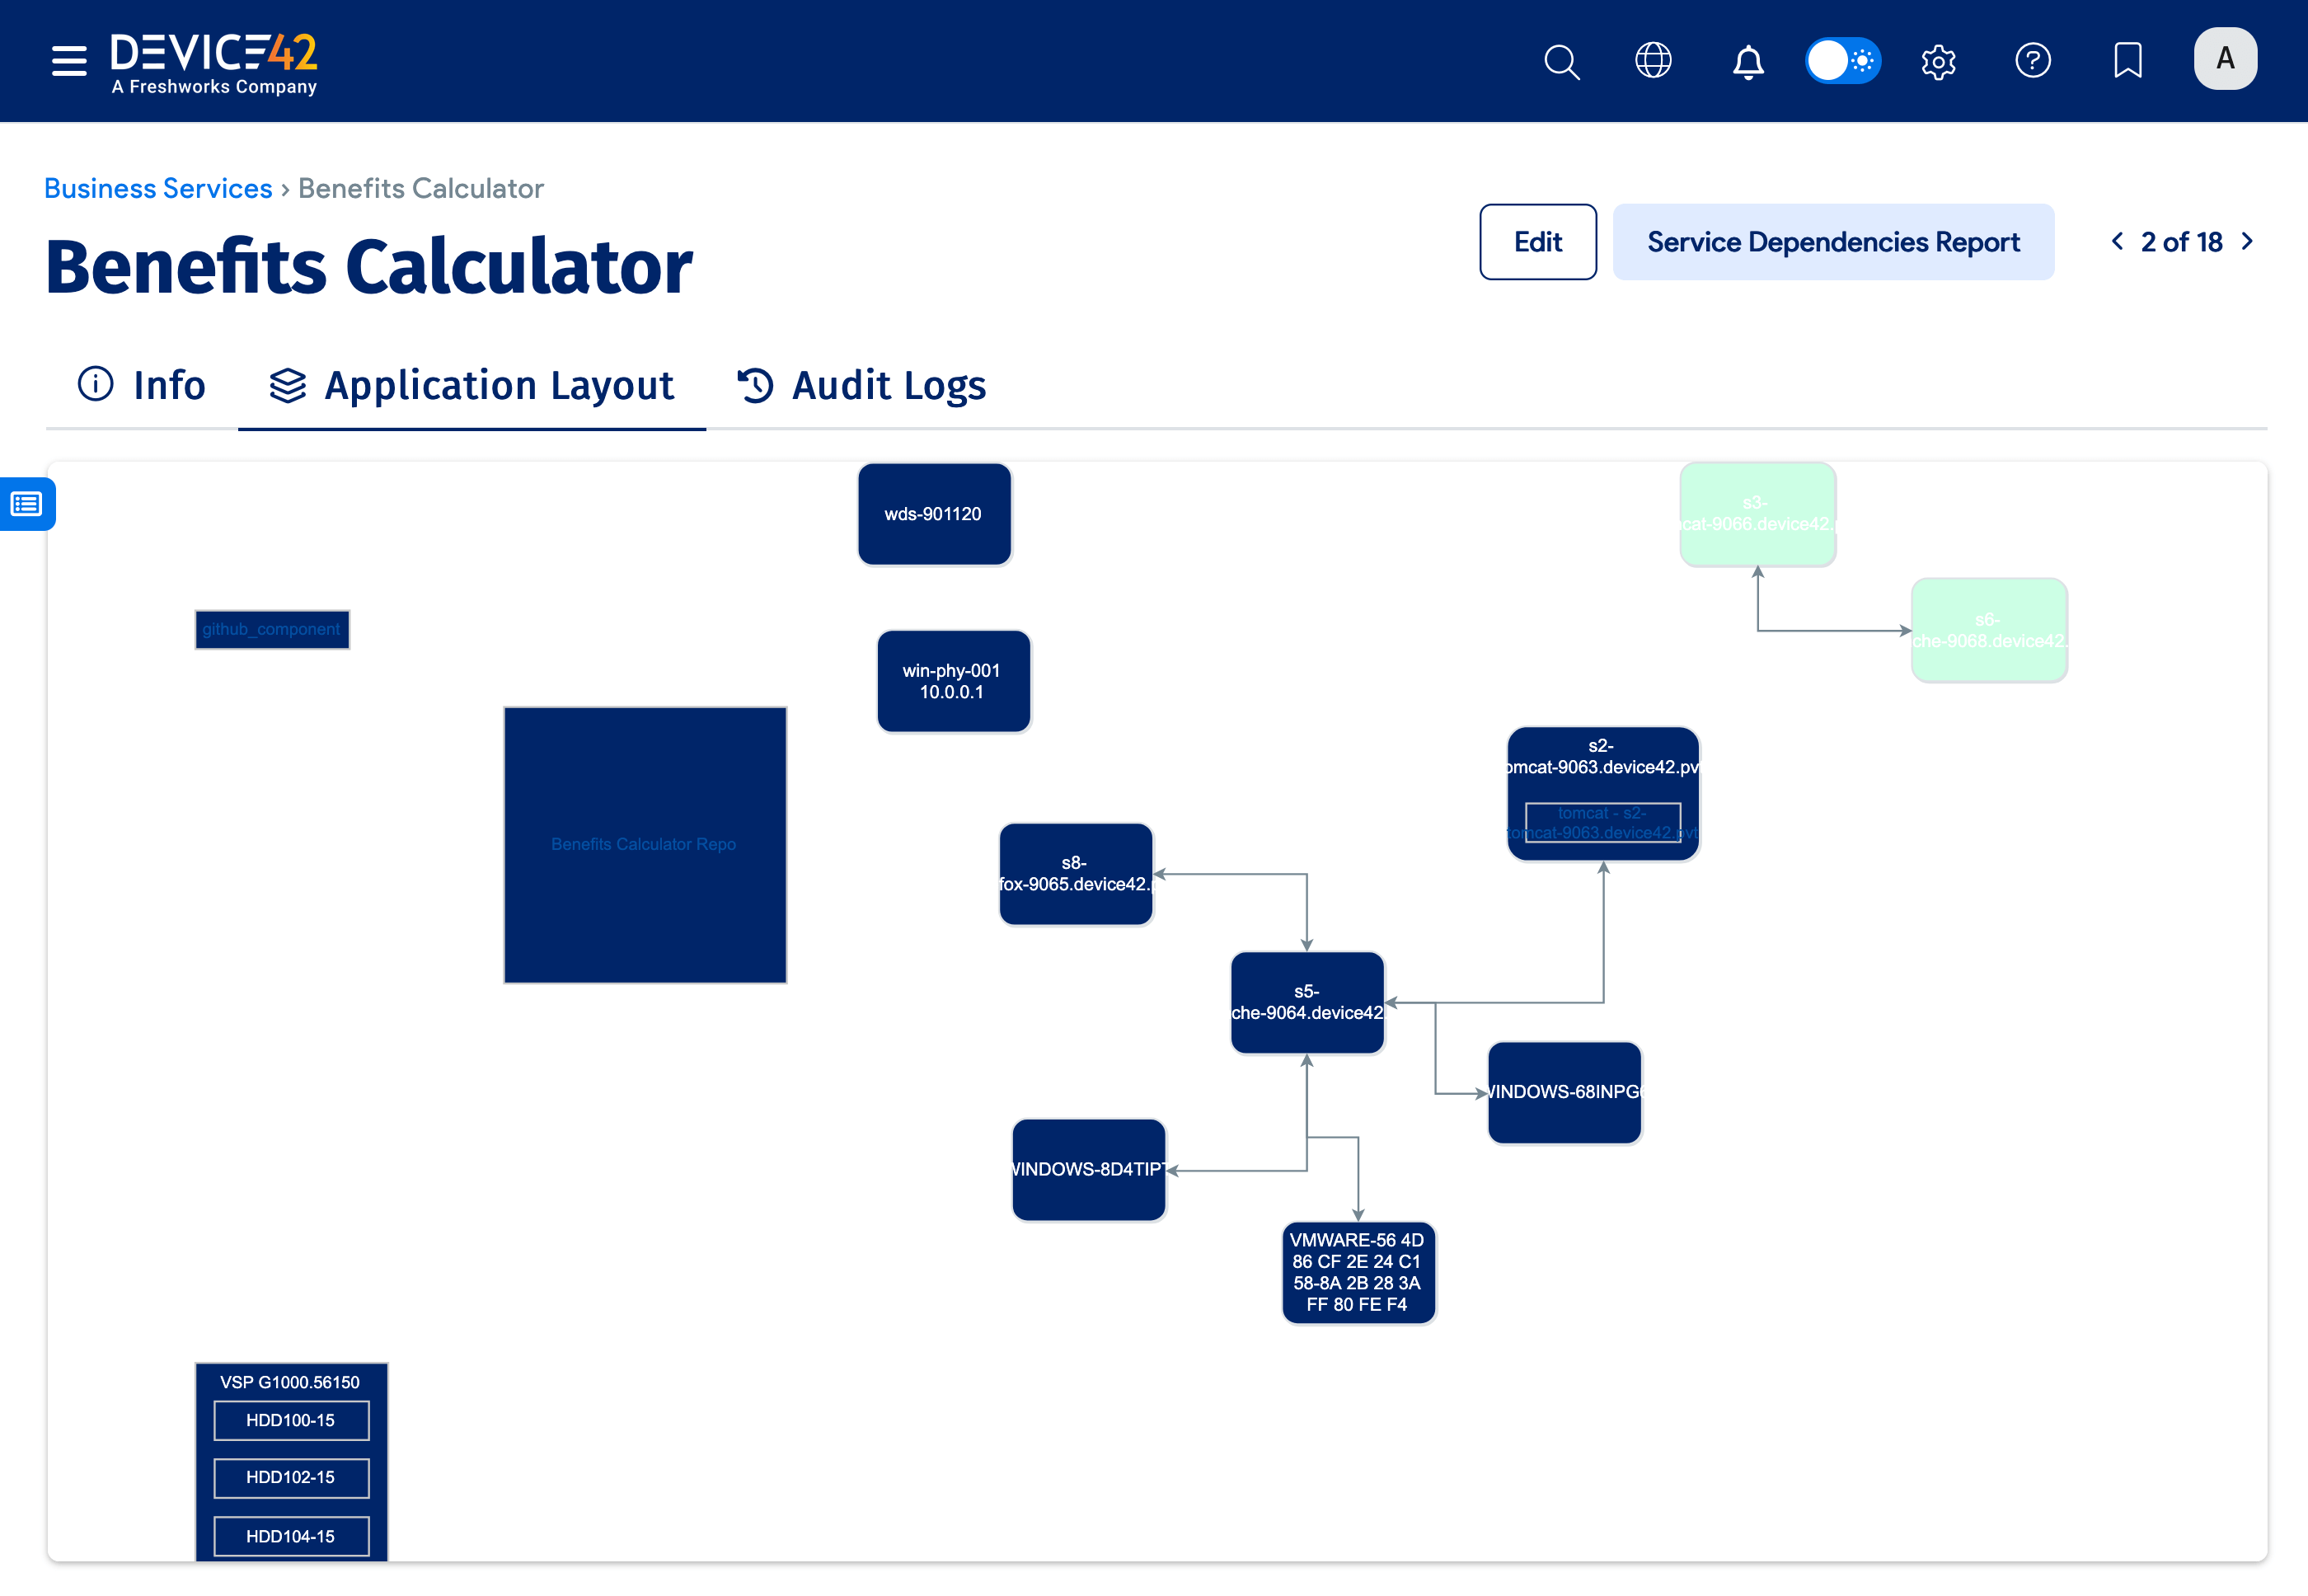Open the user avatar A menu
Screen dimensions: 2308x1596
coord(2224,59)
